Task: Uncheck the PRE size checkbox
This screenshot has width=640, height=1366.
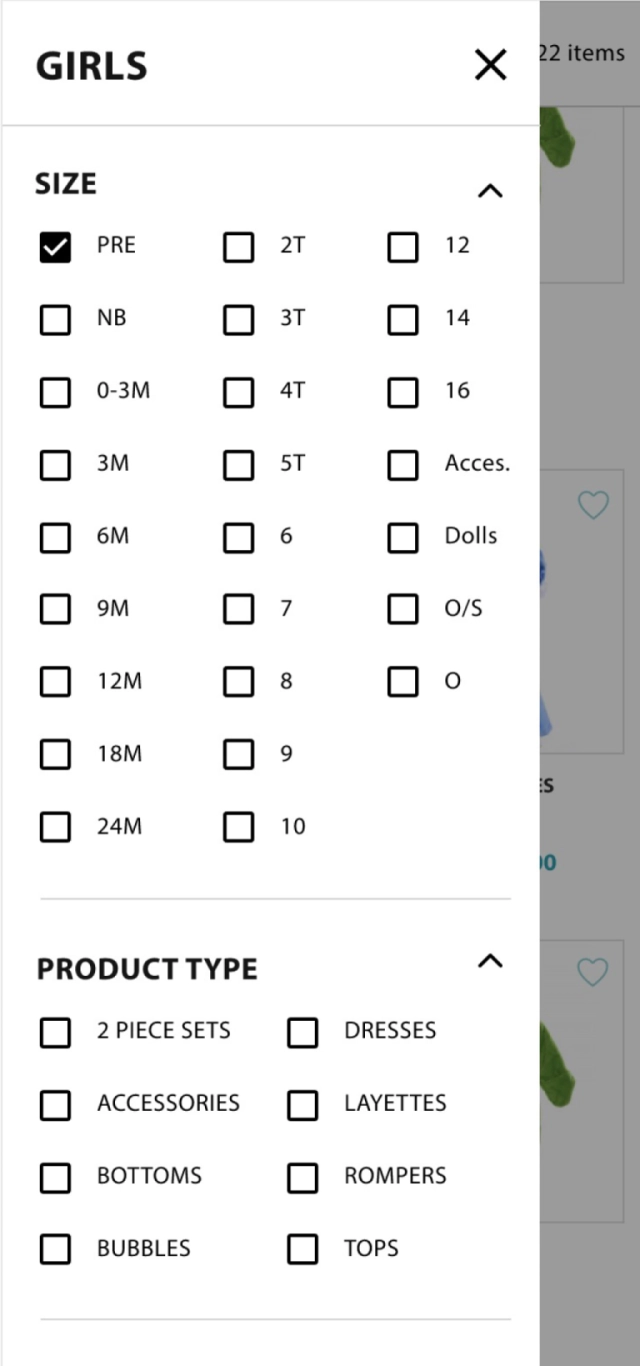Action: [55, 246]
